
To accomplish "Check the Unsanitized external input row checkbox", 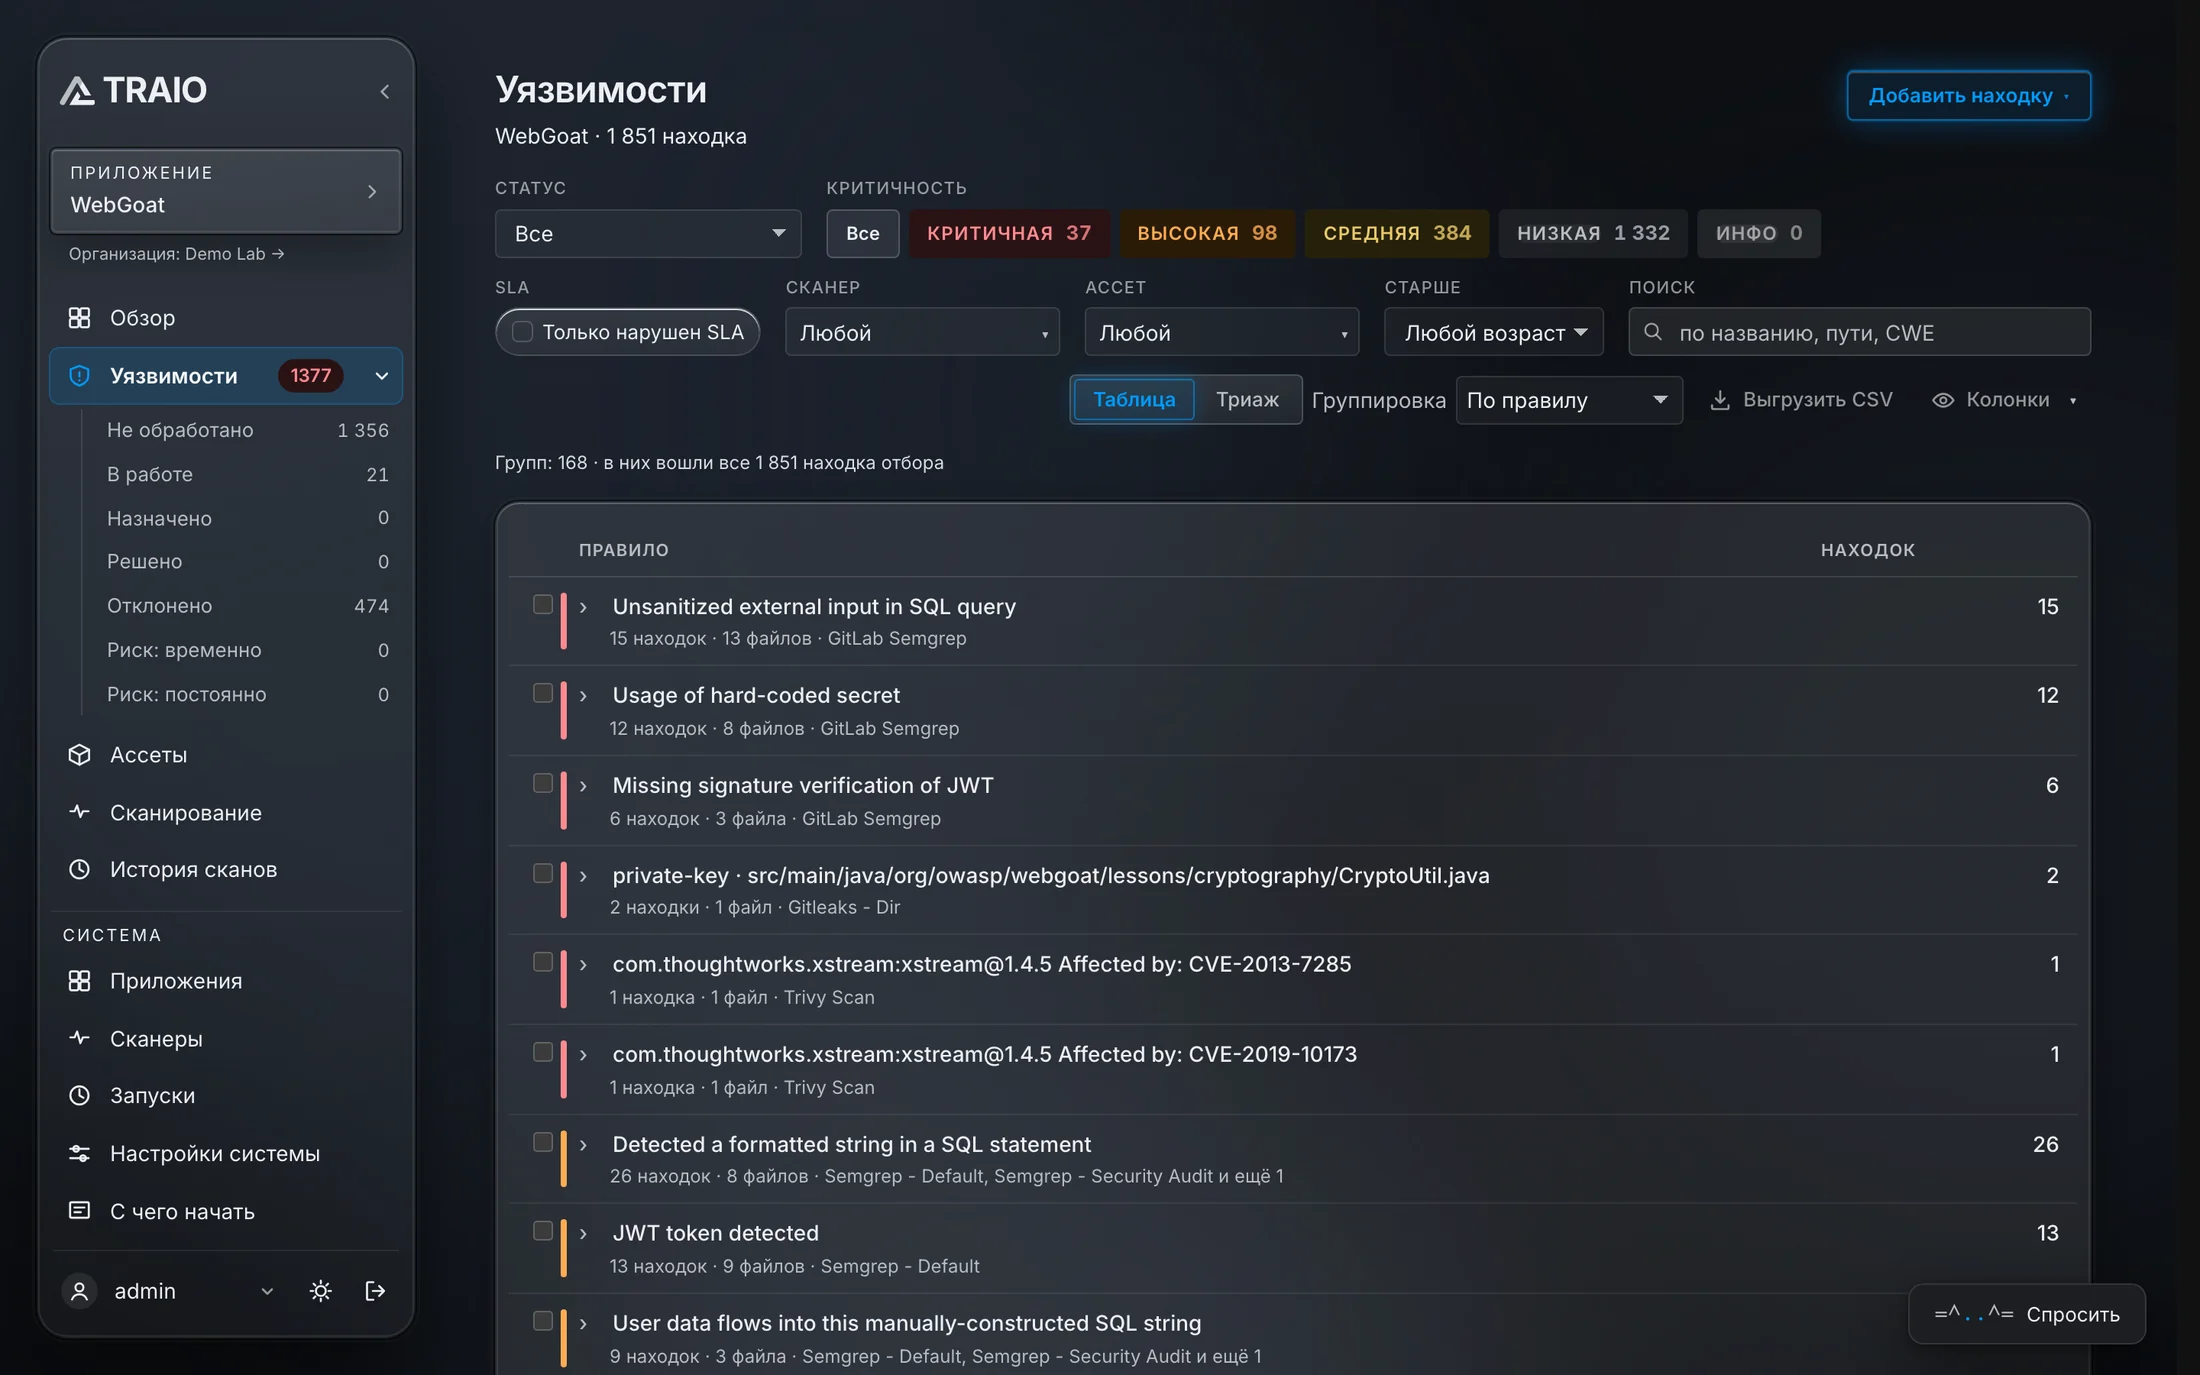I will click(542, 604).
